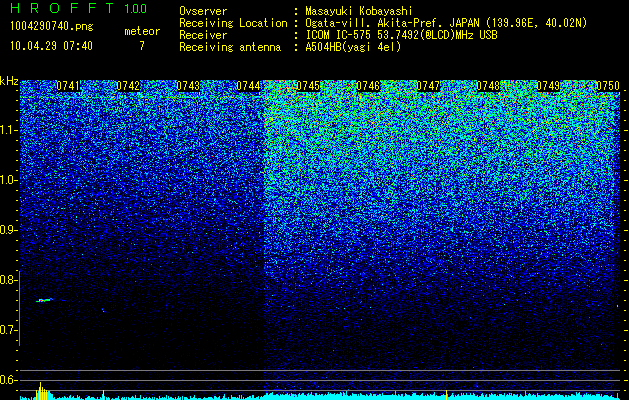This screenshot has width=629, height=400.
Task: Click the 1.1 kHz axis label
Action: [x=8, y=130]
